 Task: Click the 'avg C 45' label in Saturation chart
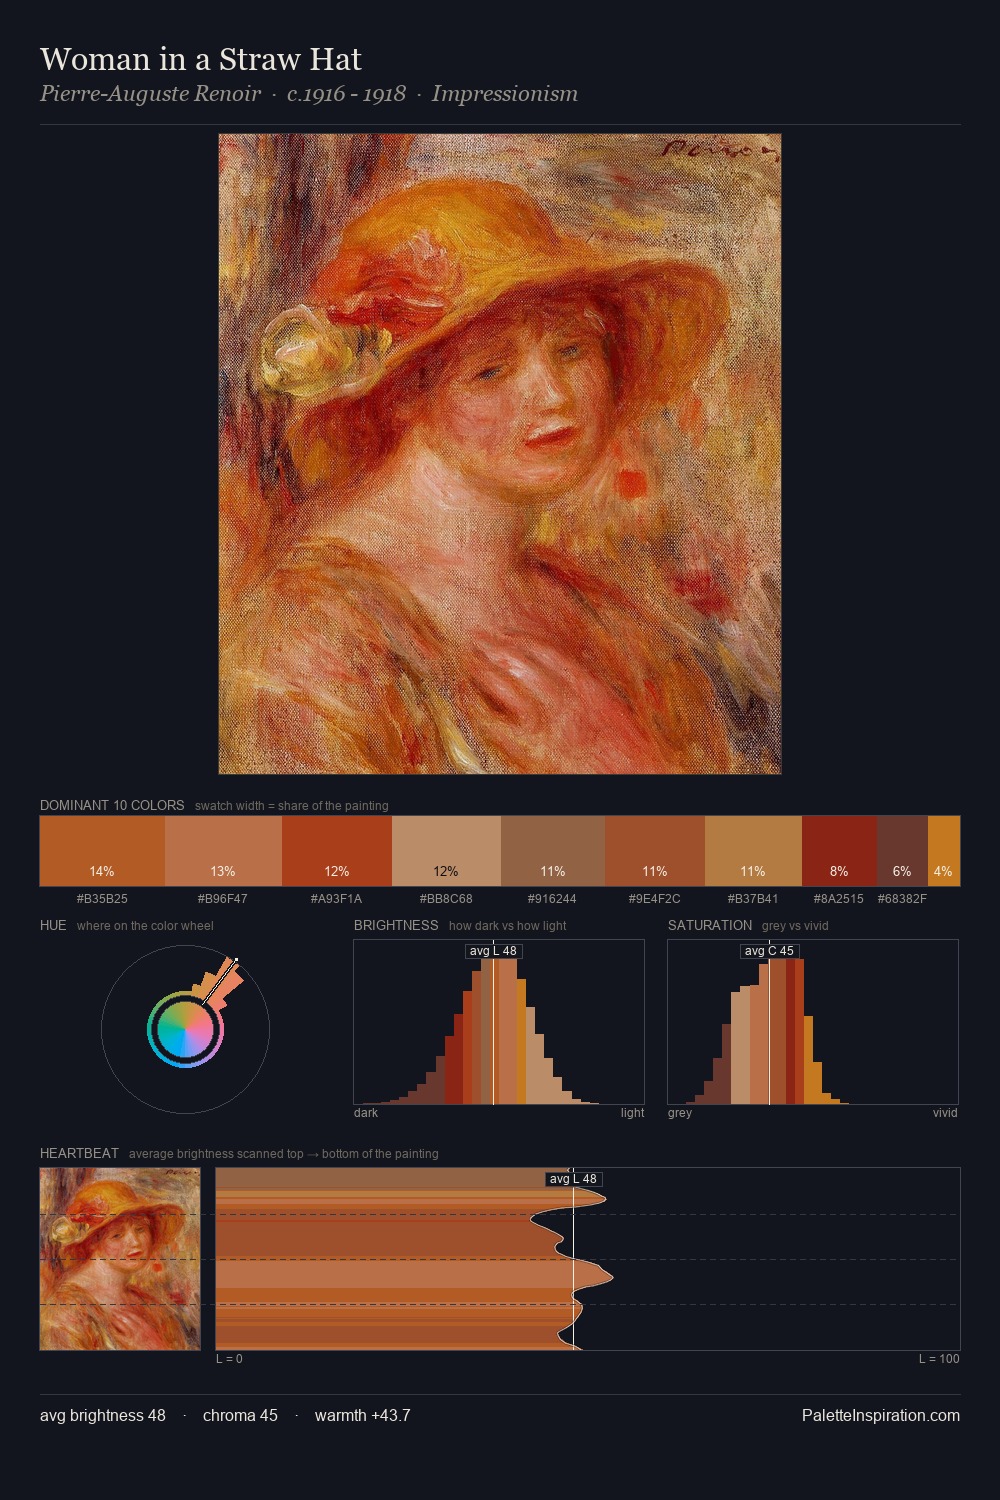coord(769,951)
